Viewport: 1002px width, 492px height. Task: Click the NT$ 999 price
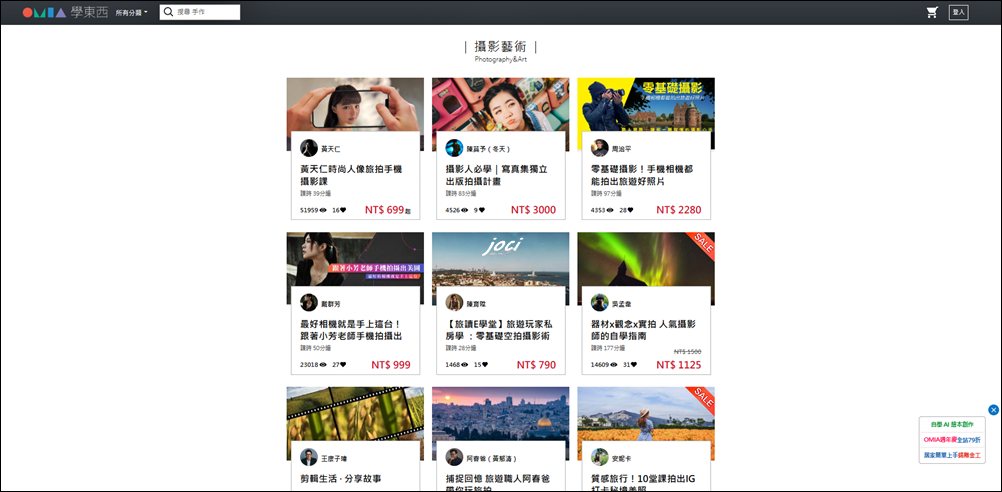pos(391,365)
